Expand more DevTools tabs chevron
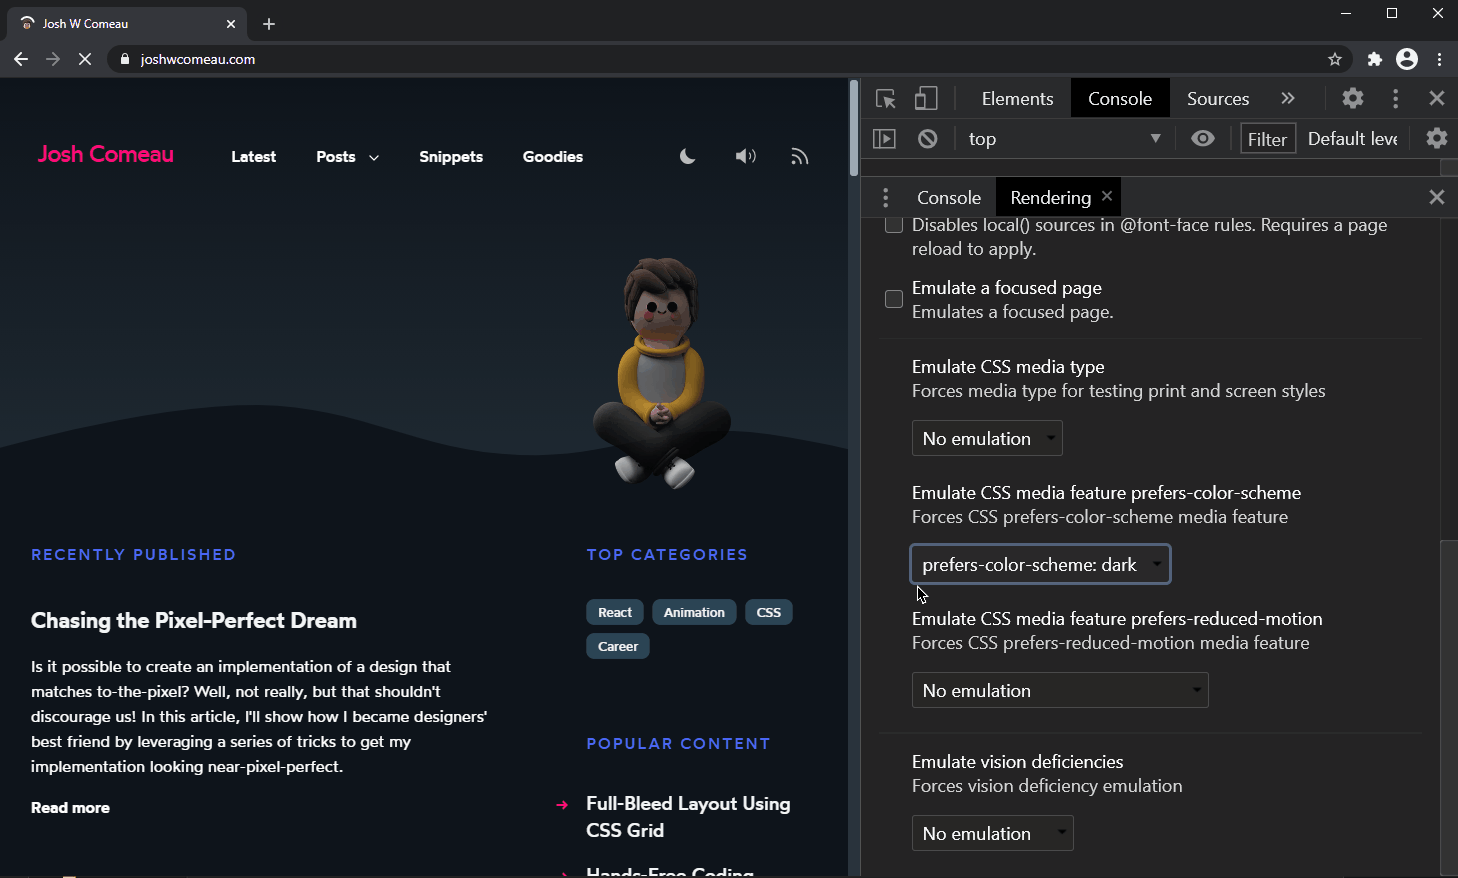Image resolution: width=1458 pixels, height=878 pixels. click(1288, 98)
